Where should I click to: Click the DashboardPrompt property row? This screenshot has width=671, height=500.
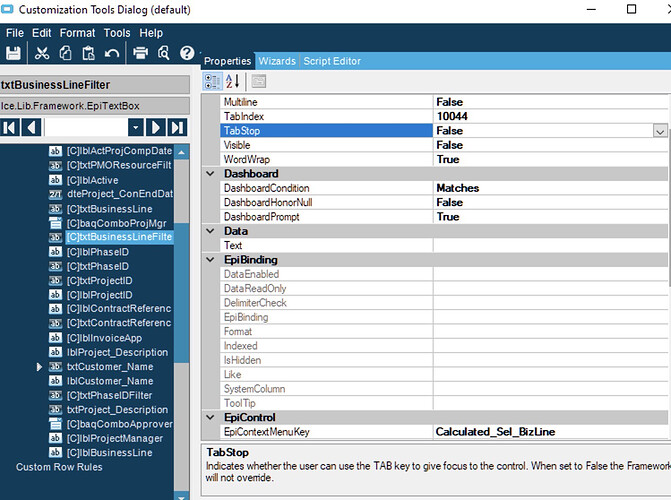443,217
